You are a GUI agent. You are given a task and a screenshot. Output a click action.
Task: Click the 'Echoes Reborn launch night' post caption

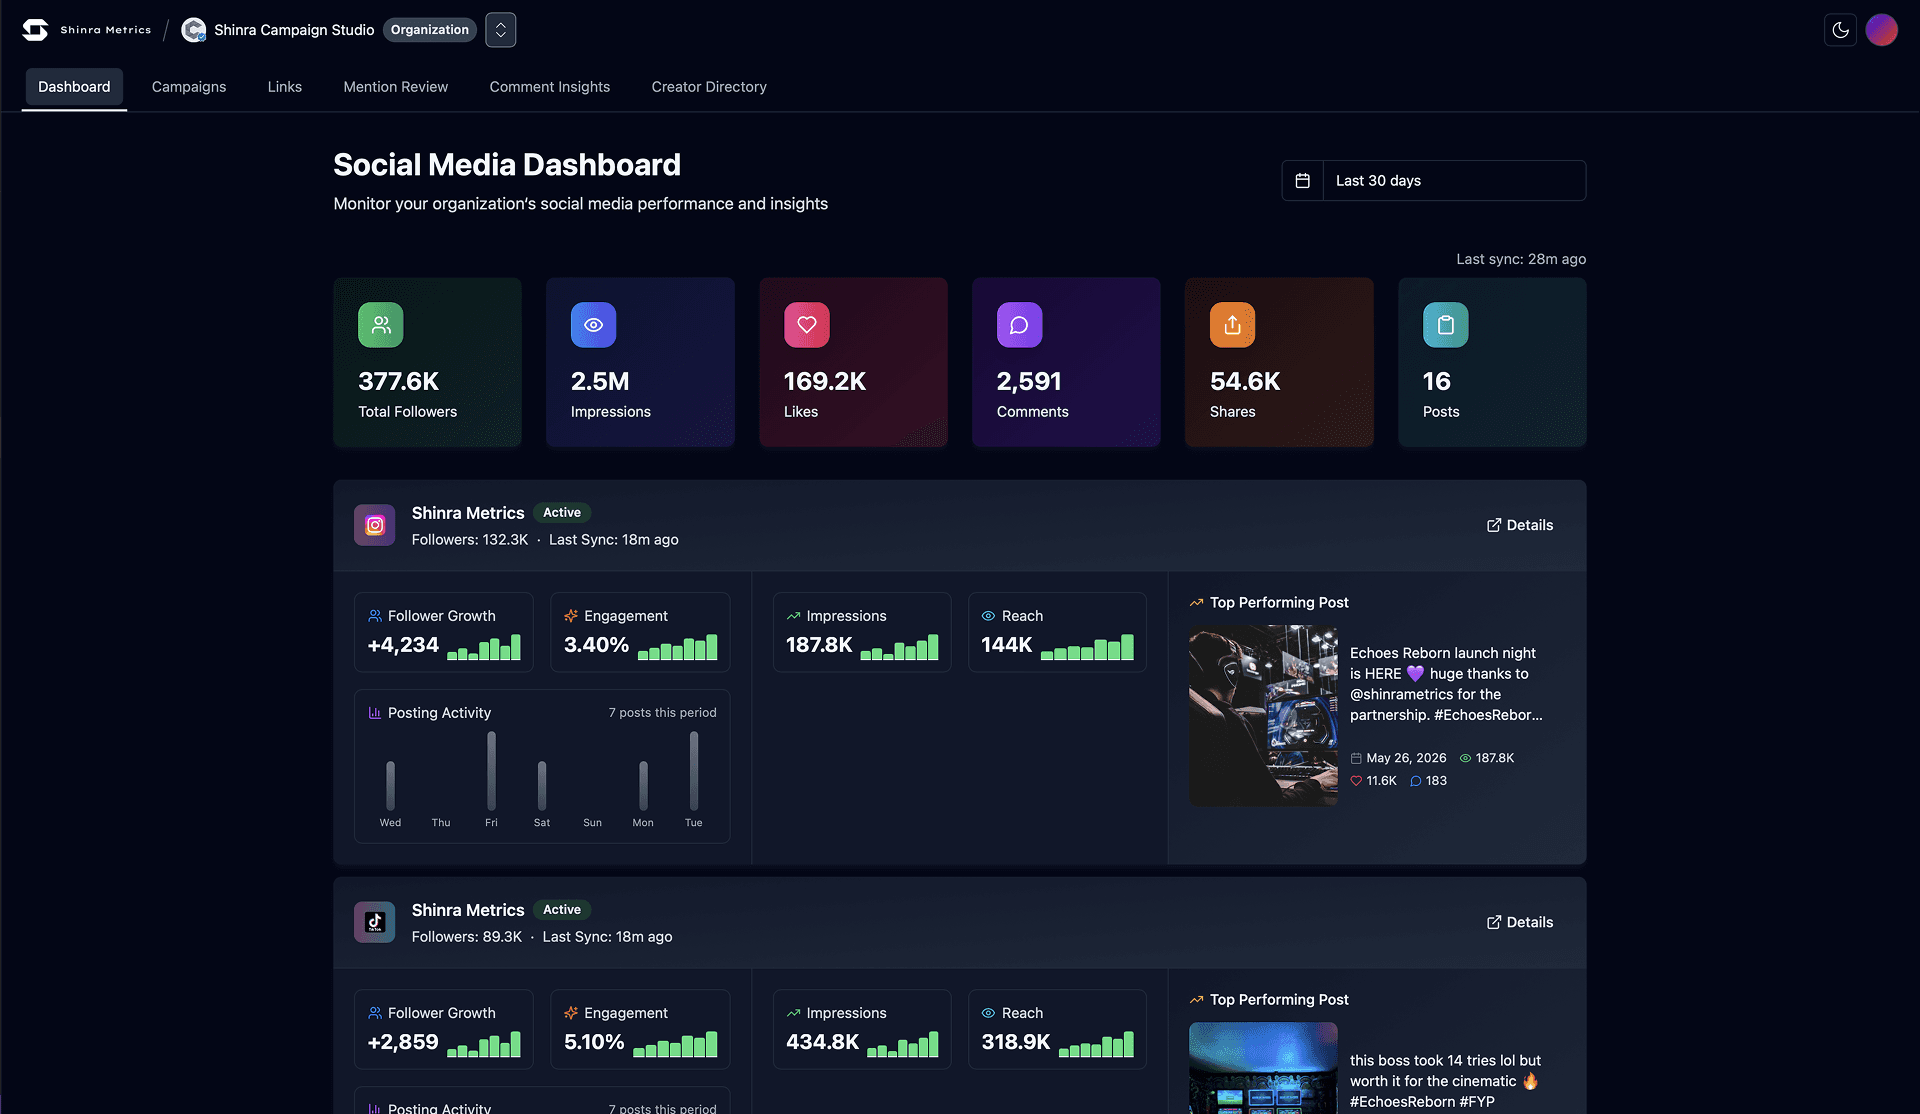(1446, 684)
